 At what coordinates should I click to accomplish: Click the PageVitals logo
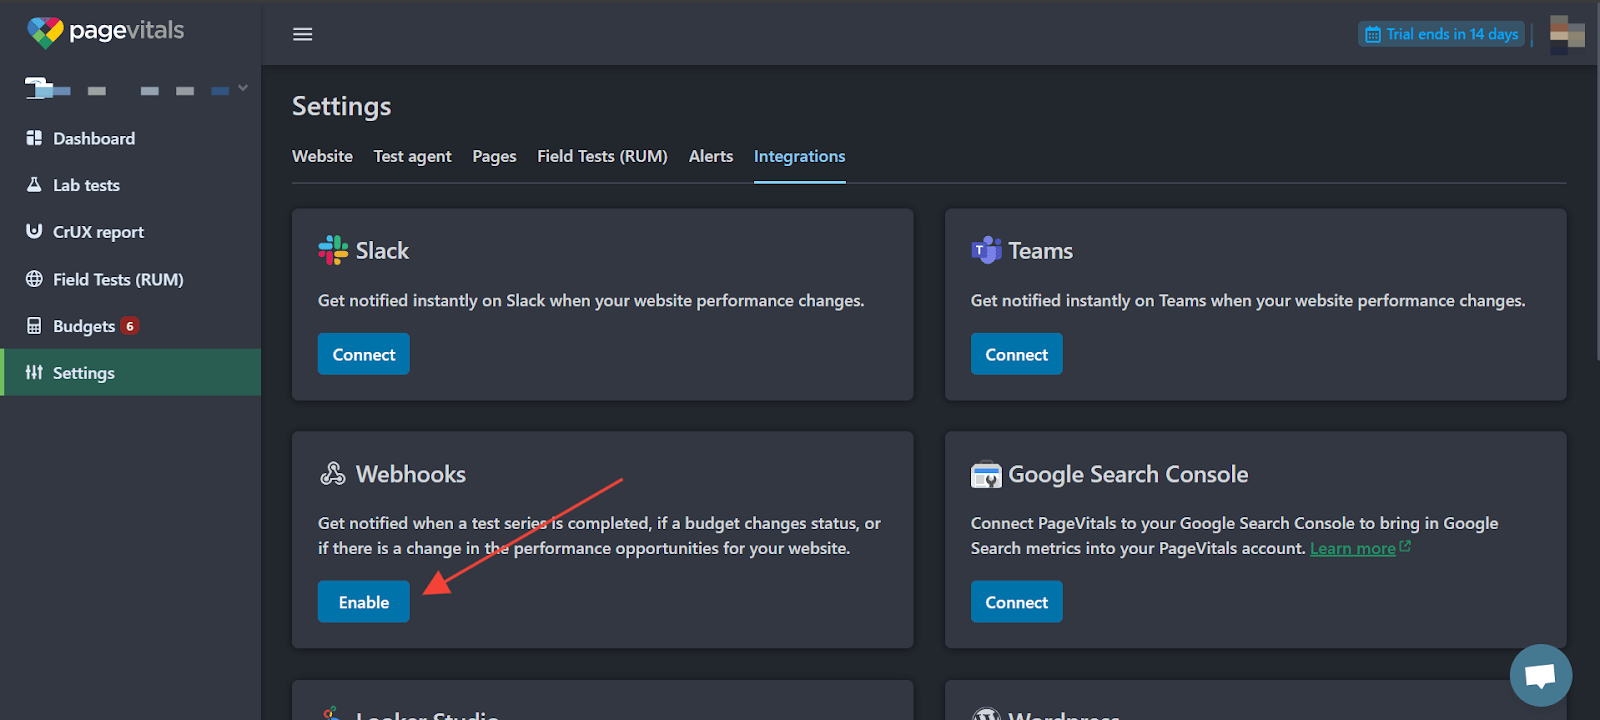click(105, 32)
